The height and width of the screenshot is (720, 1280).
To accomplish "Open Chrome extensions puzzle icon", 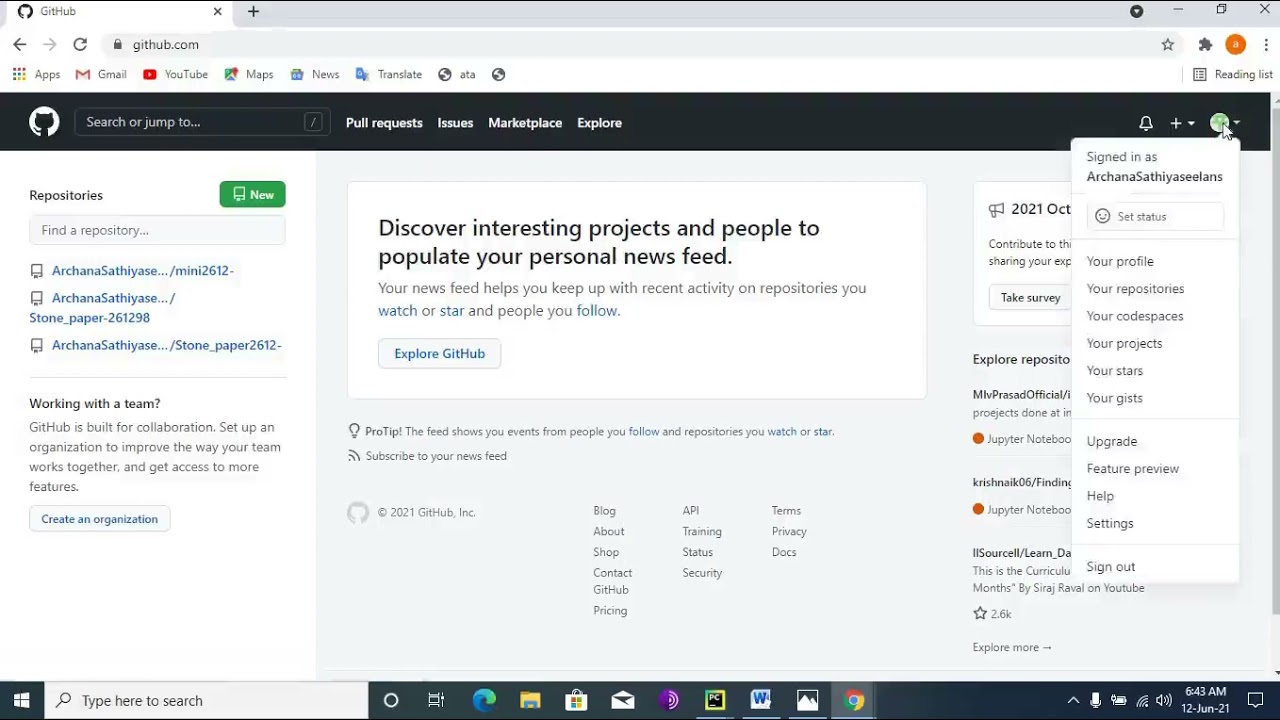I will pyautogui.click(x=1205, y=44).
